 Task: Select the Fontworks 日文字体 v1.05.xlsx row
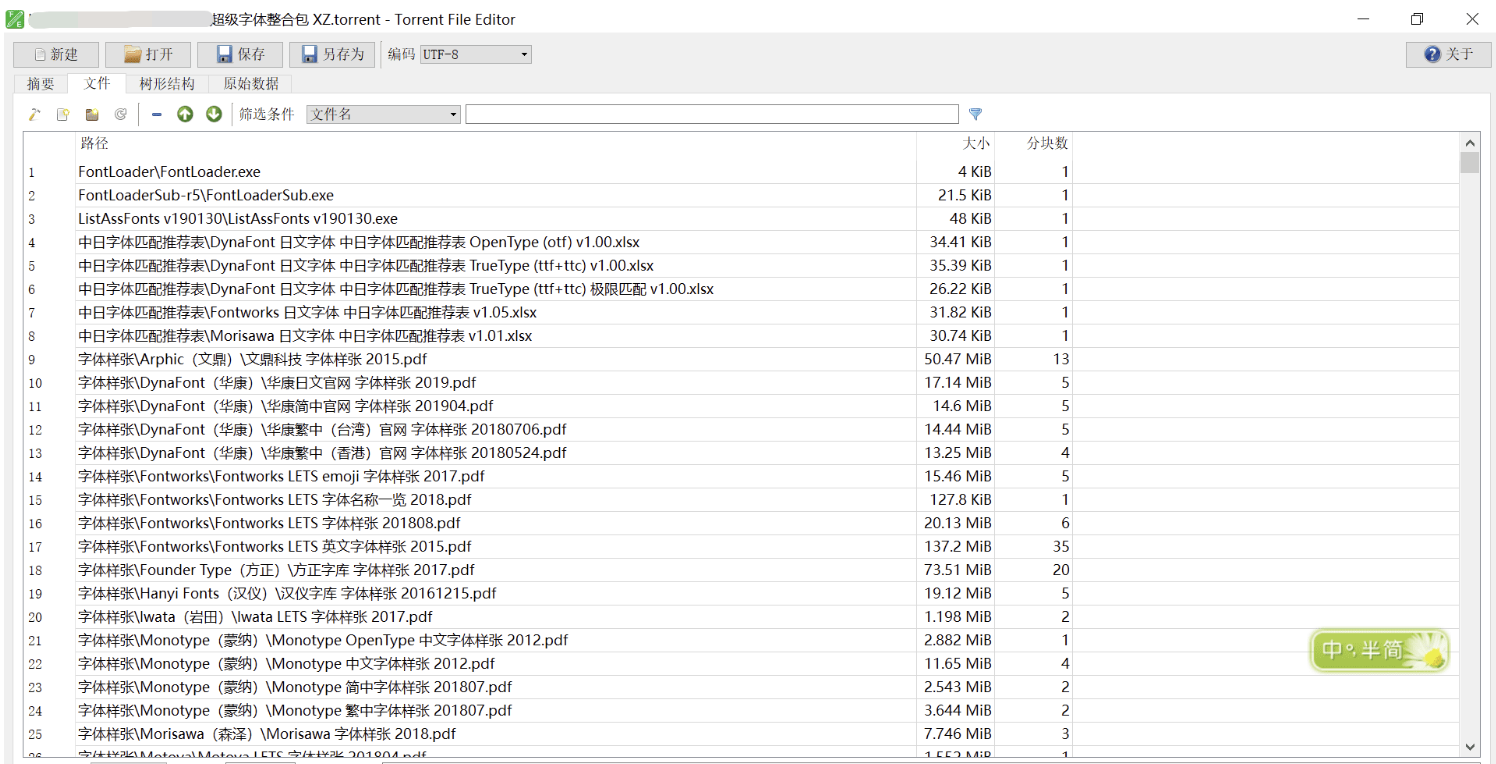pyautogui.click(x=742, y=312)
